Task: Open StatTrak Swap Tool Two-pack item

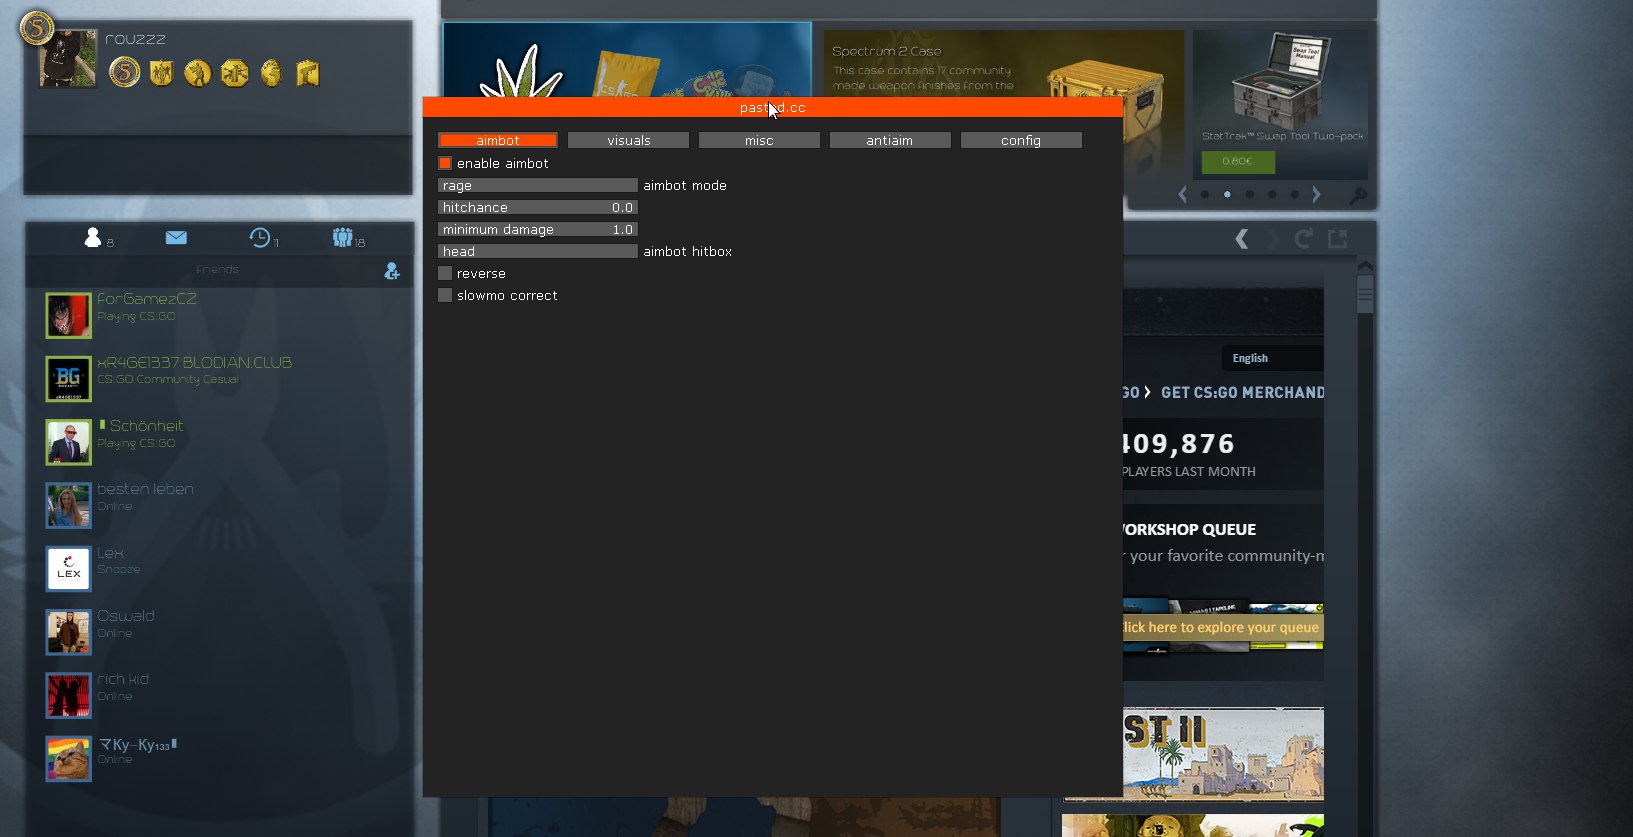Action: pos(1281,104)
